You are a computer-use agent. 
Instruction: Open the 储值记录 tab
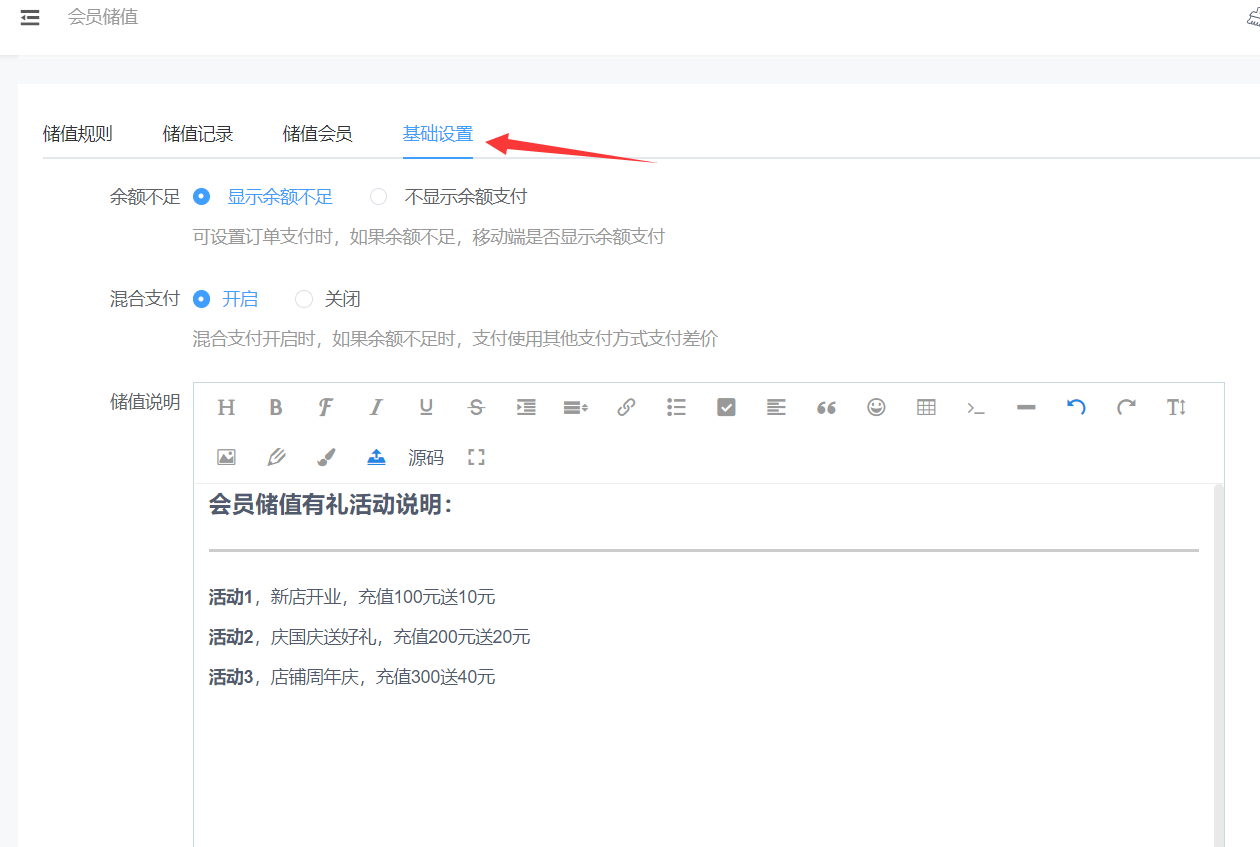198,134
